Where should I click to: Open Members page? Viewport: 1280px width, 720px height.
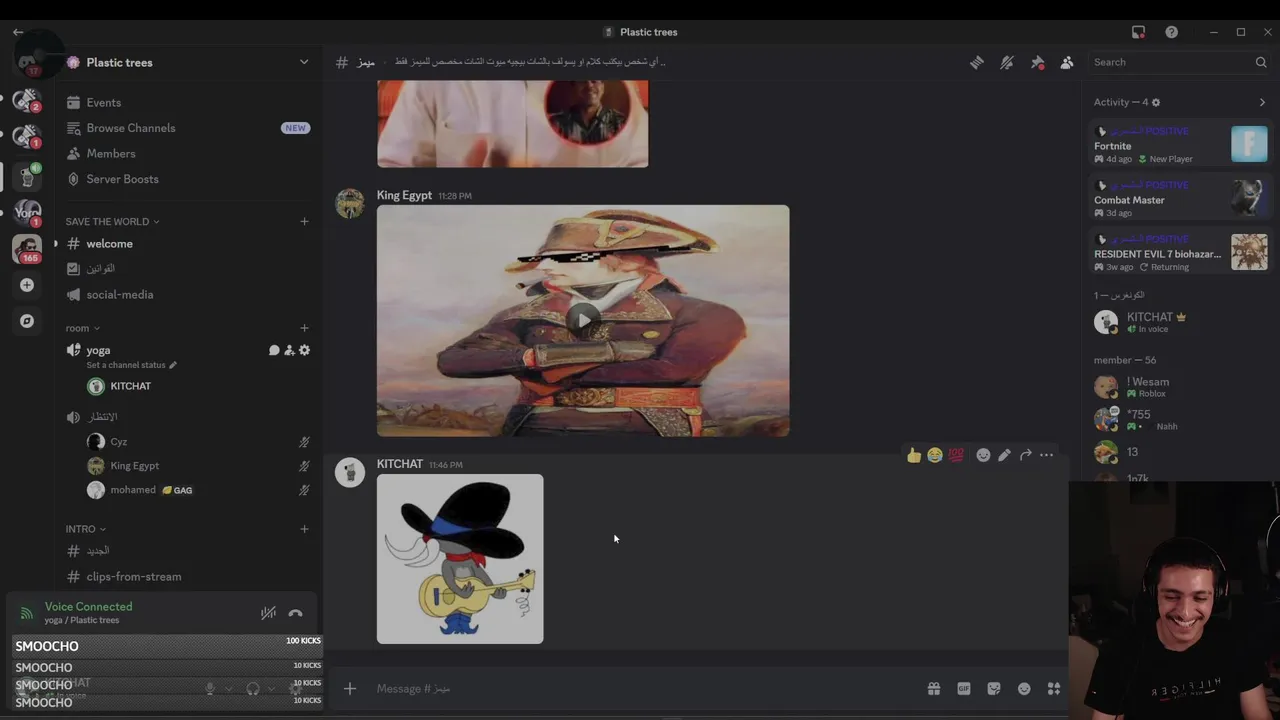[x=187, y=154]
